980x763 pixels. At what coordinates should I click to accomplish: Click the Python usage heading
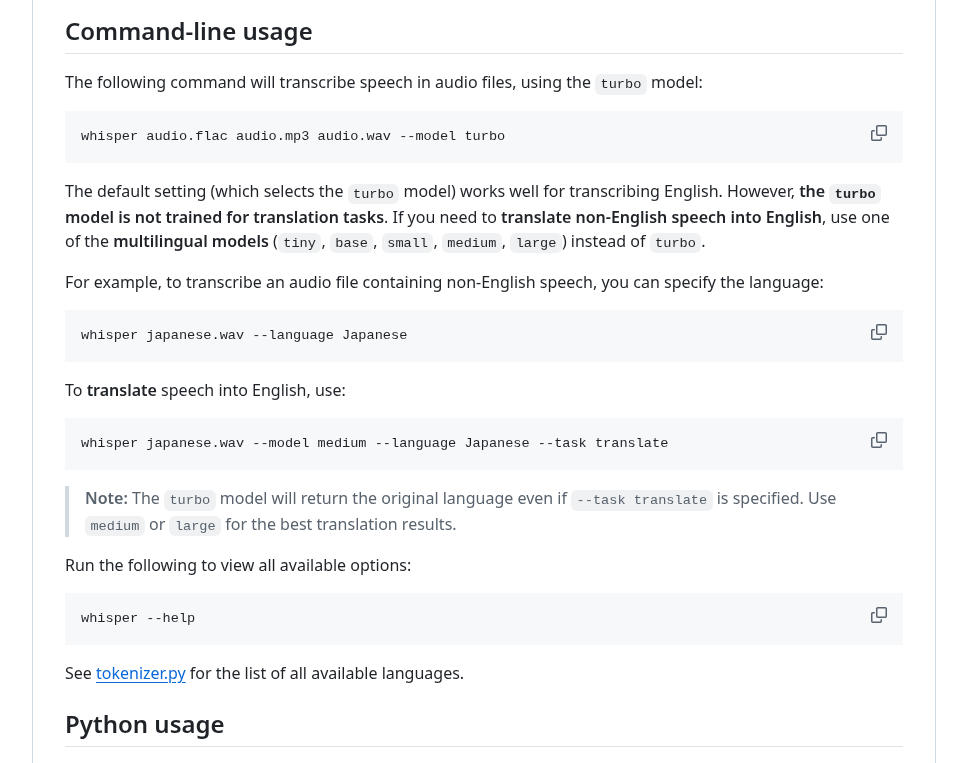pyautogui.click(x=144, y=724)
